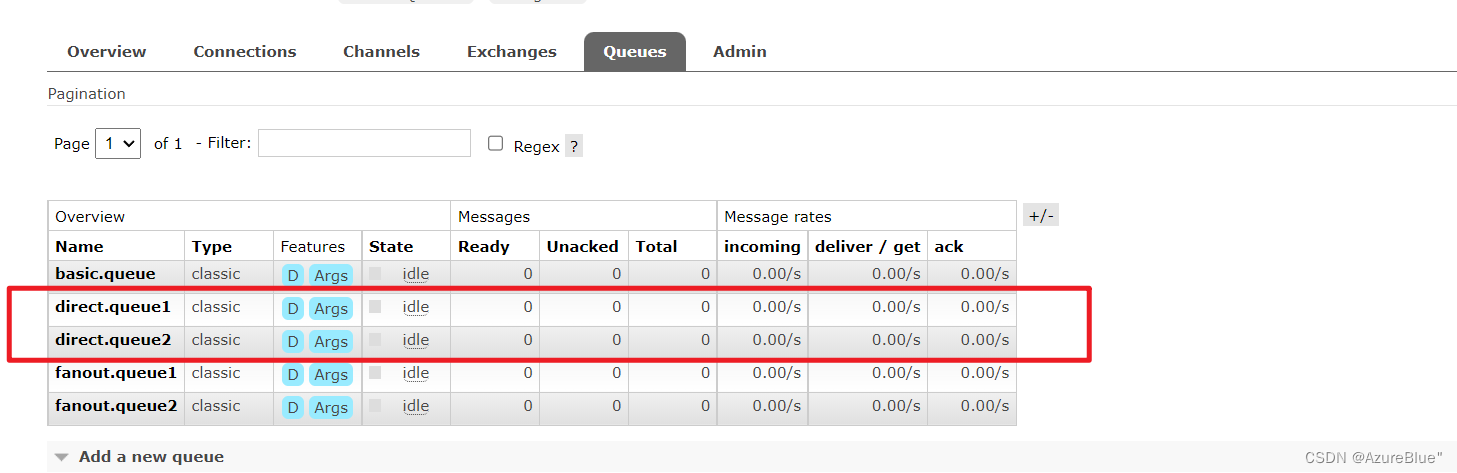Click the incoming 0.00/s rate for direct.queue1

click(777, 307)
